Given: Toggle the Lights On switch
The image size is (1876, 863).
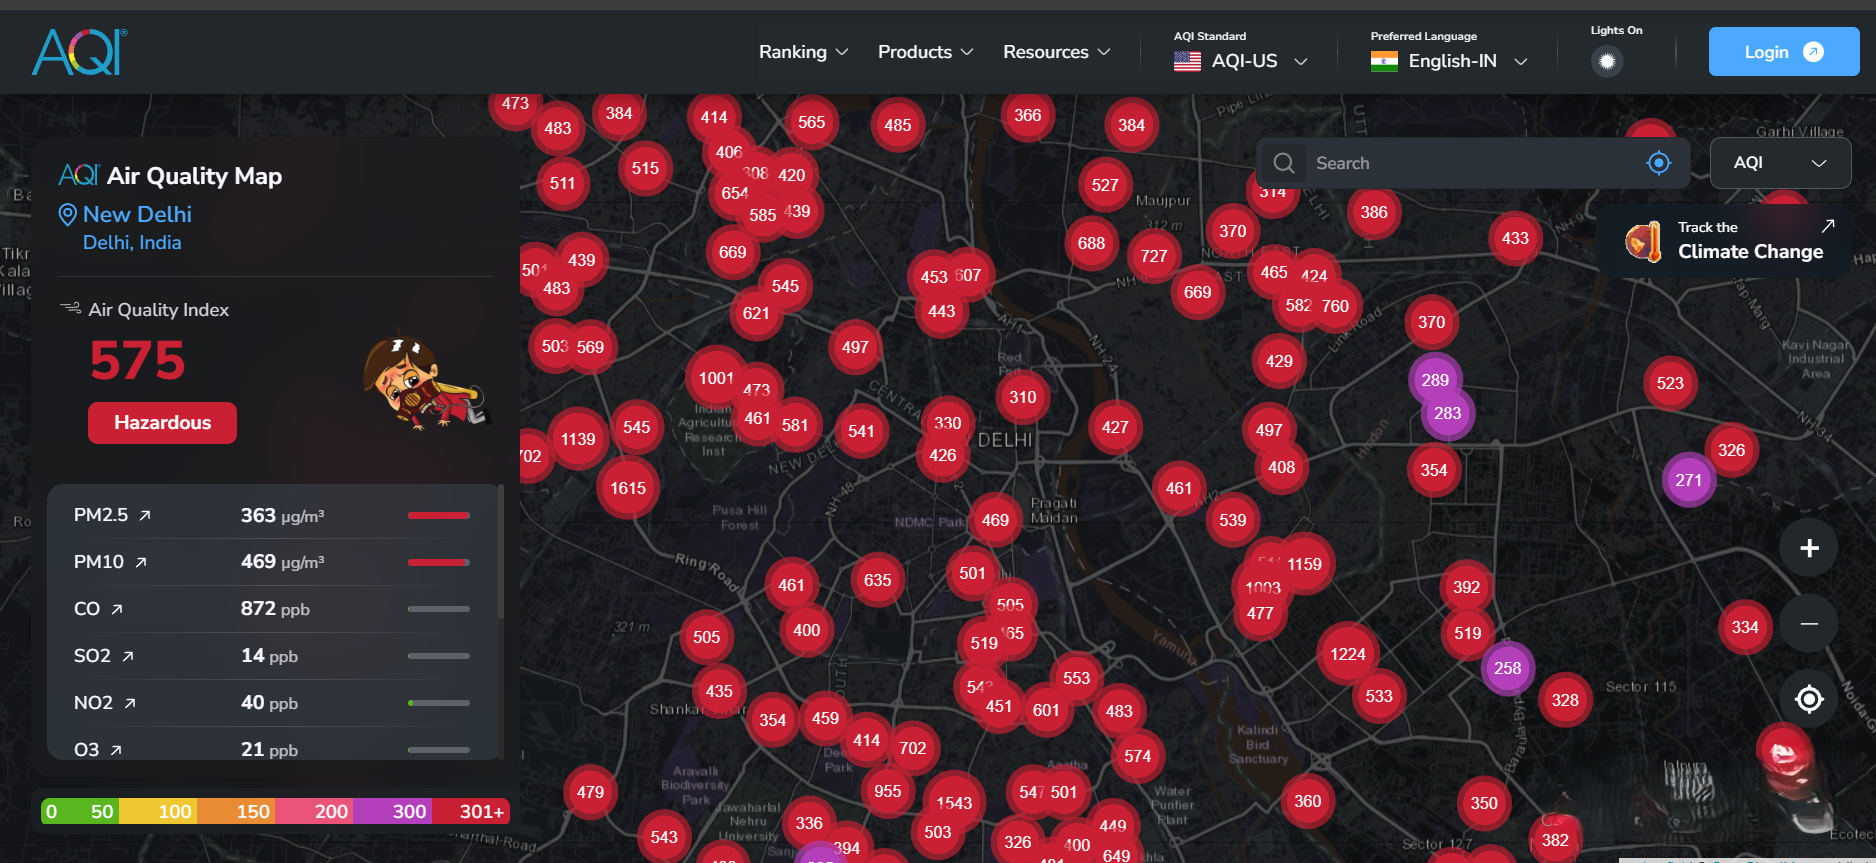Looking at the screenshot, I should pyautogui.click(x=1606, y=61).
